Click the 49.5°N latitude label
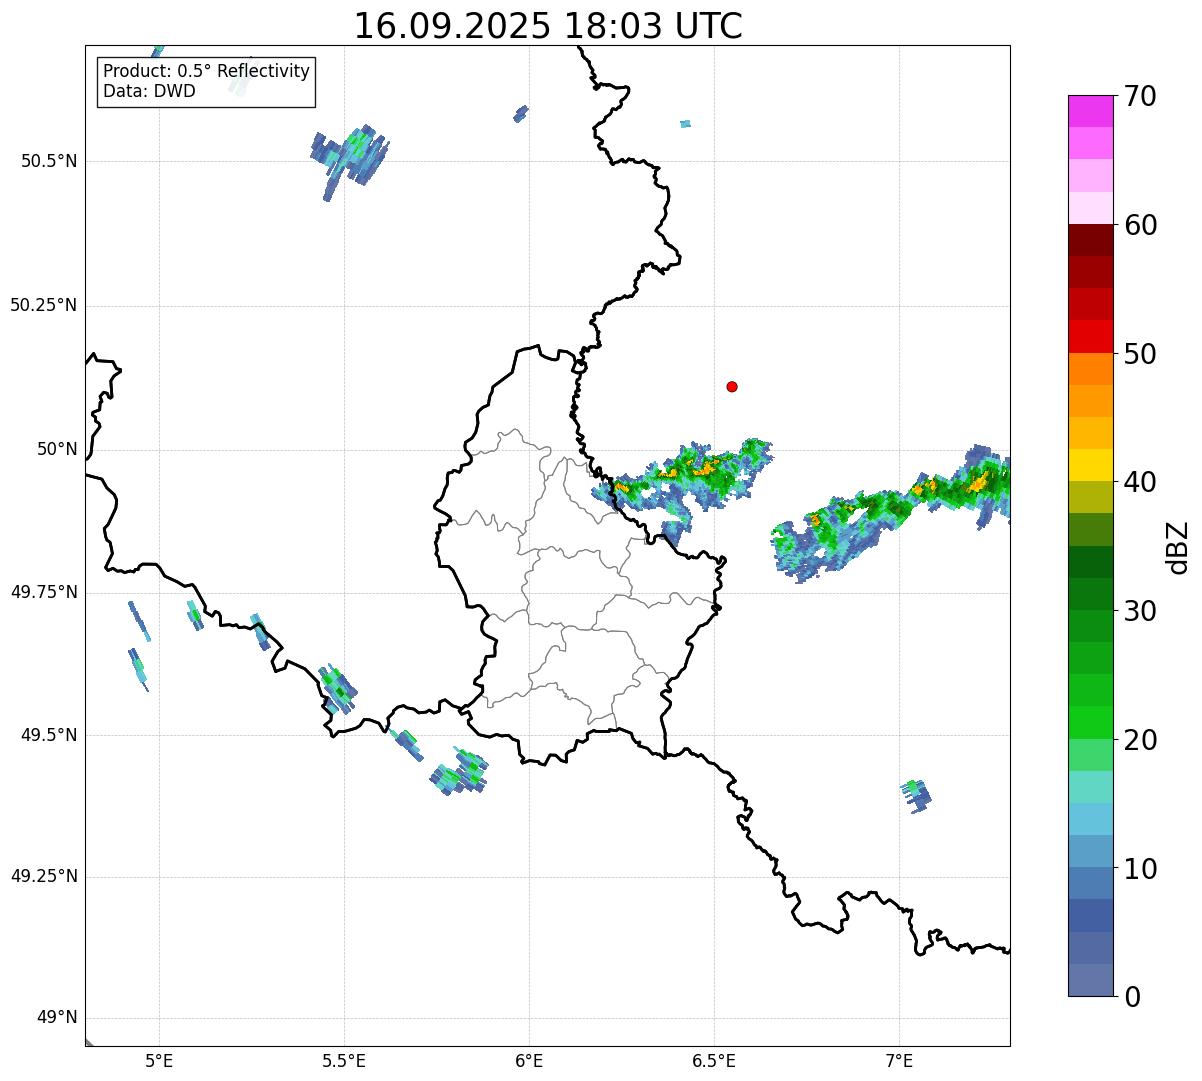Screen dimensions: 1202x1081 tap(48, 735)
